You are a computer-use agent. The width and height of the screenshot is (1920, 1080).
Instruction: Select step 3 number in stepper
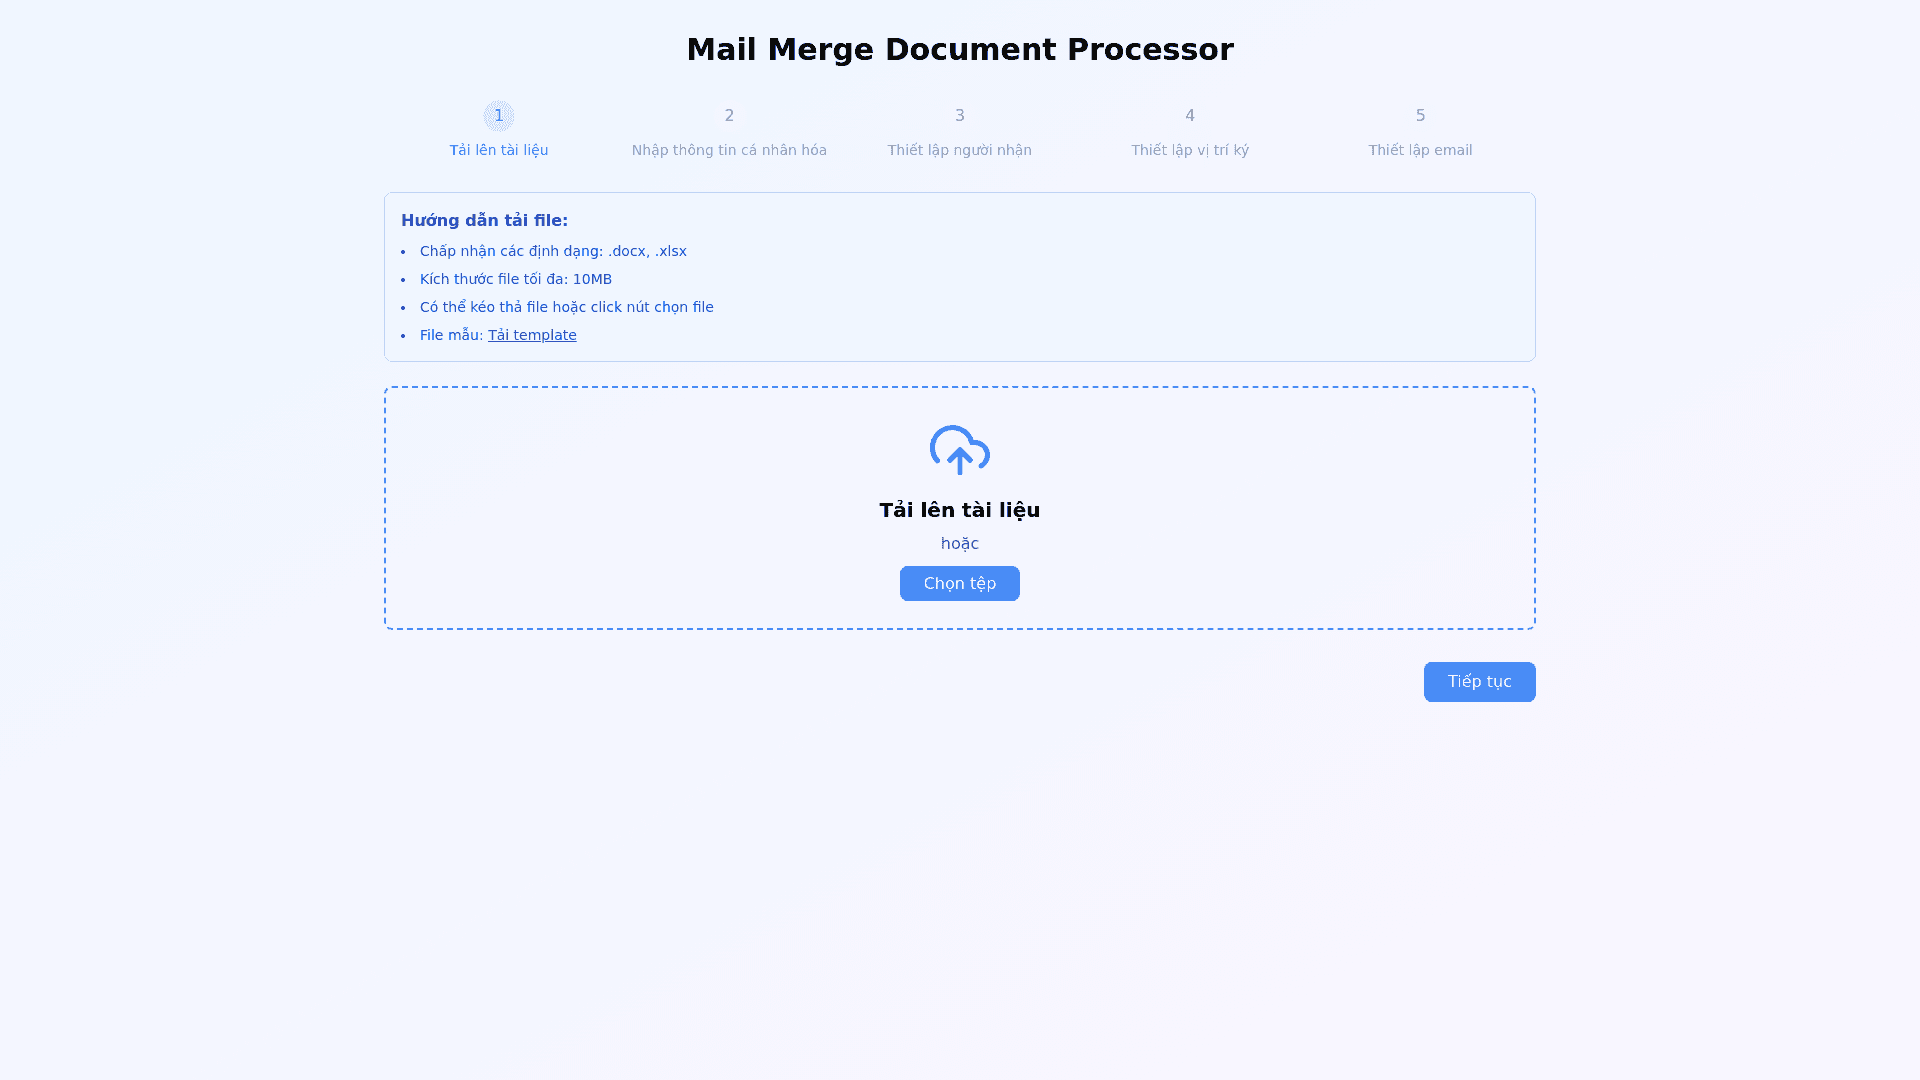(x=959, y=116)
